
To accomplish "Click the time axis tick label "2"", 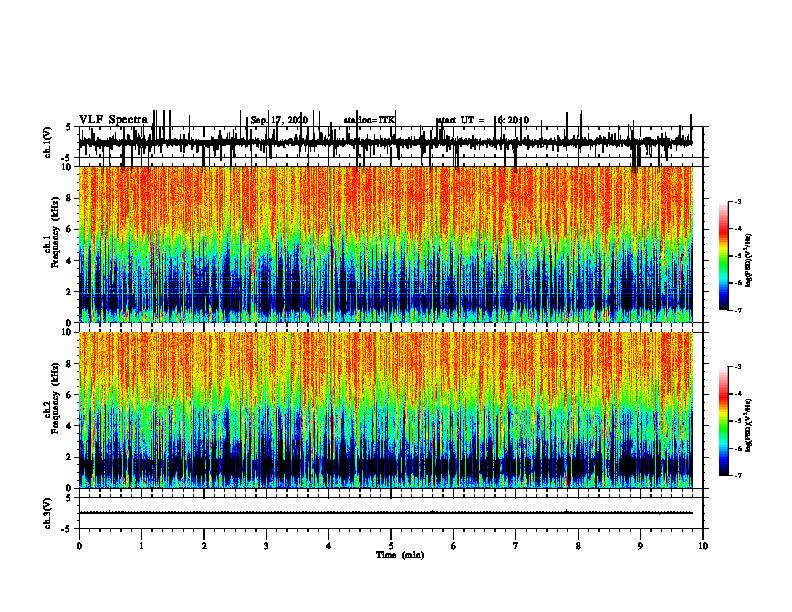I will (x=204, y=546).
